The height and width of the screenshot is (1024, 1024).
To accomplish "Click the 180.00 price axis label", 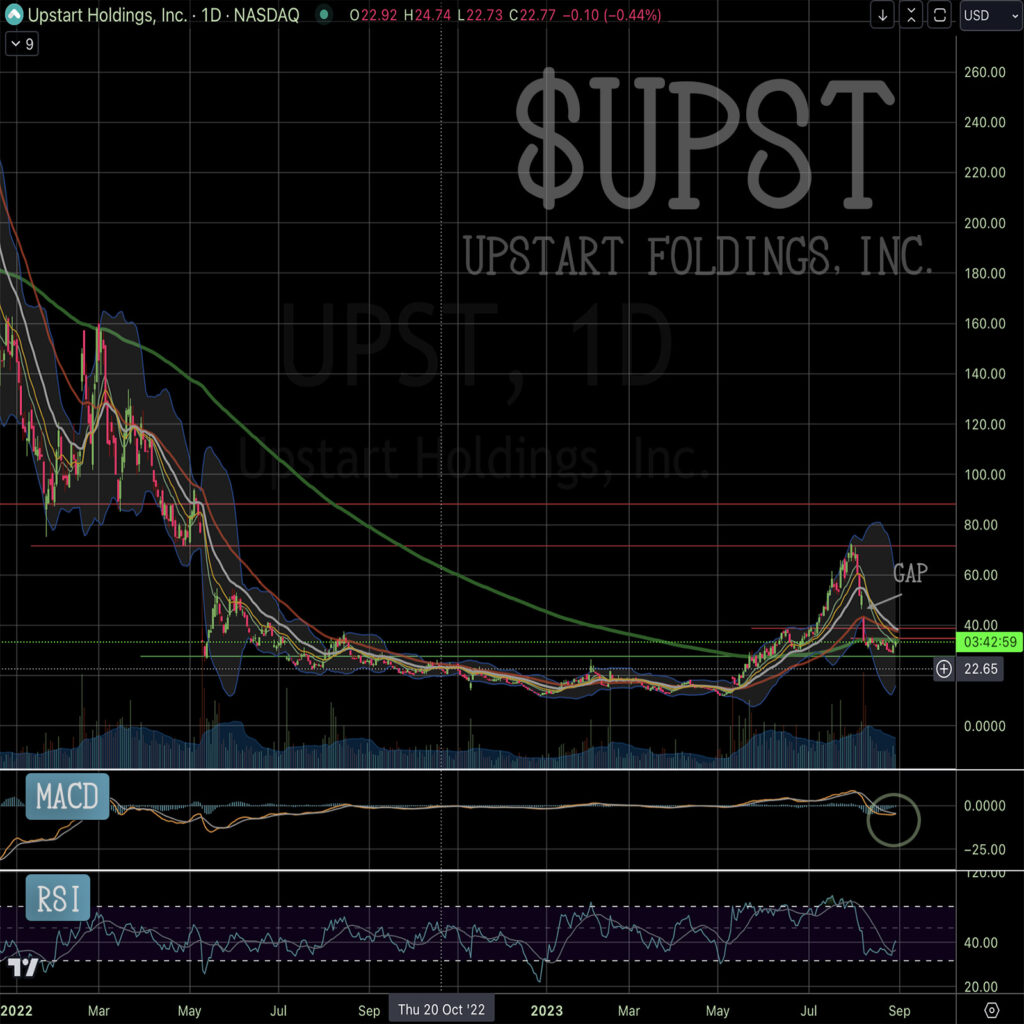I will 985,274.
